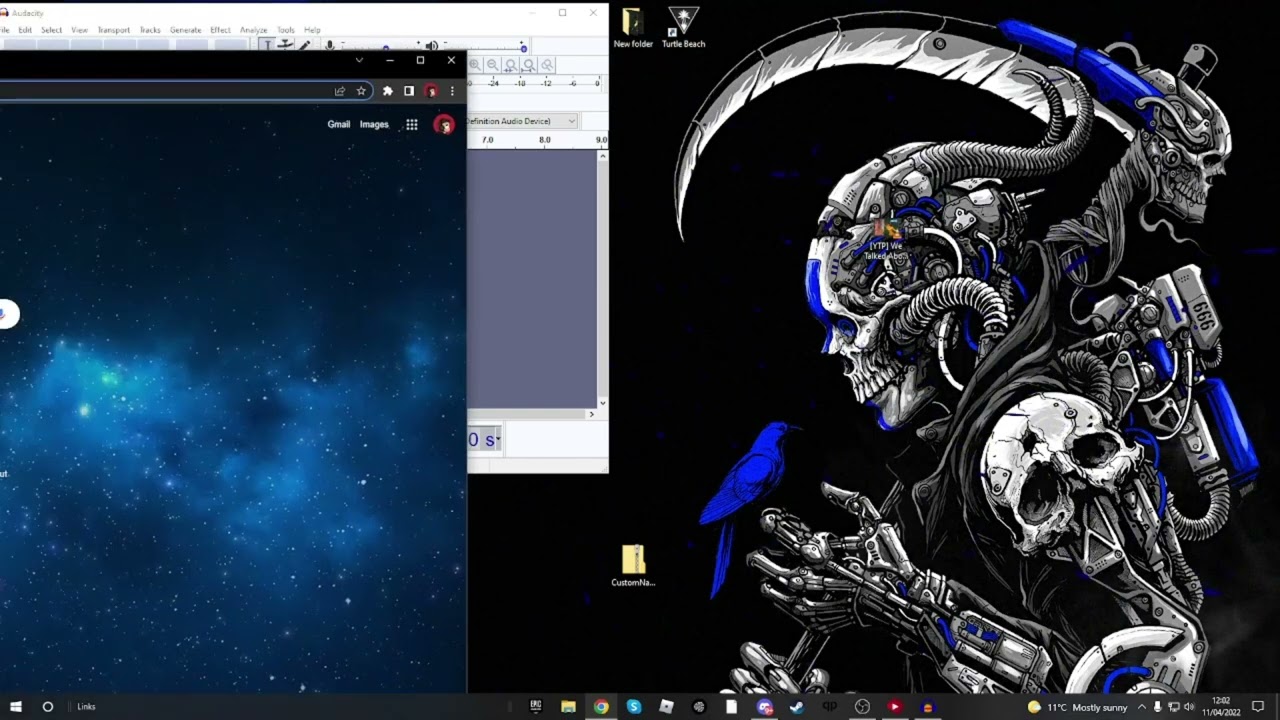Click the Epic Games taskbar icon
The height and width of the screenshot is (720, 1280).
[x=536, y=706]
